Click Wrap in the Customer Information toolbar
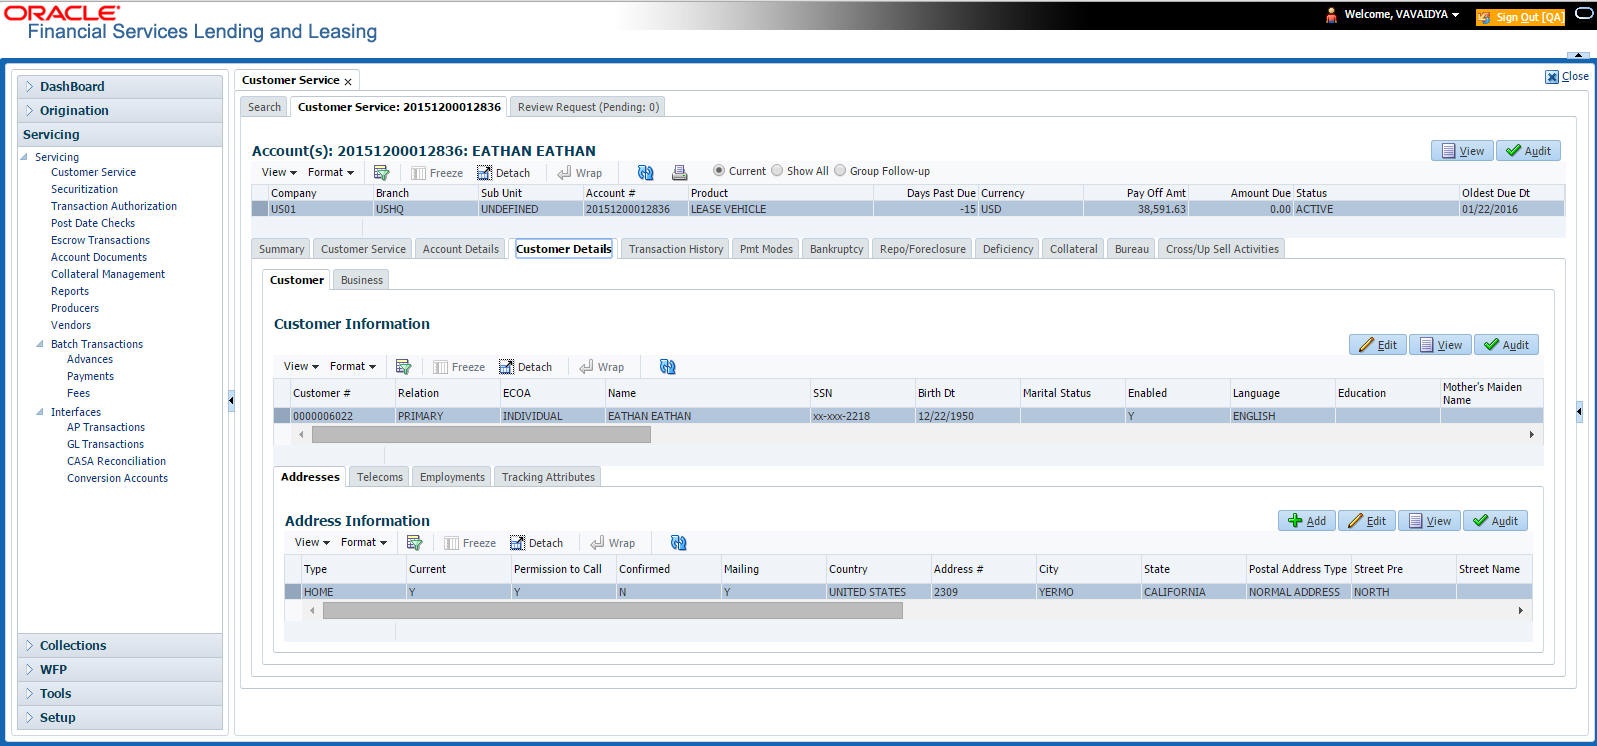1597x746 pixels. point(602,367)
